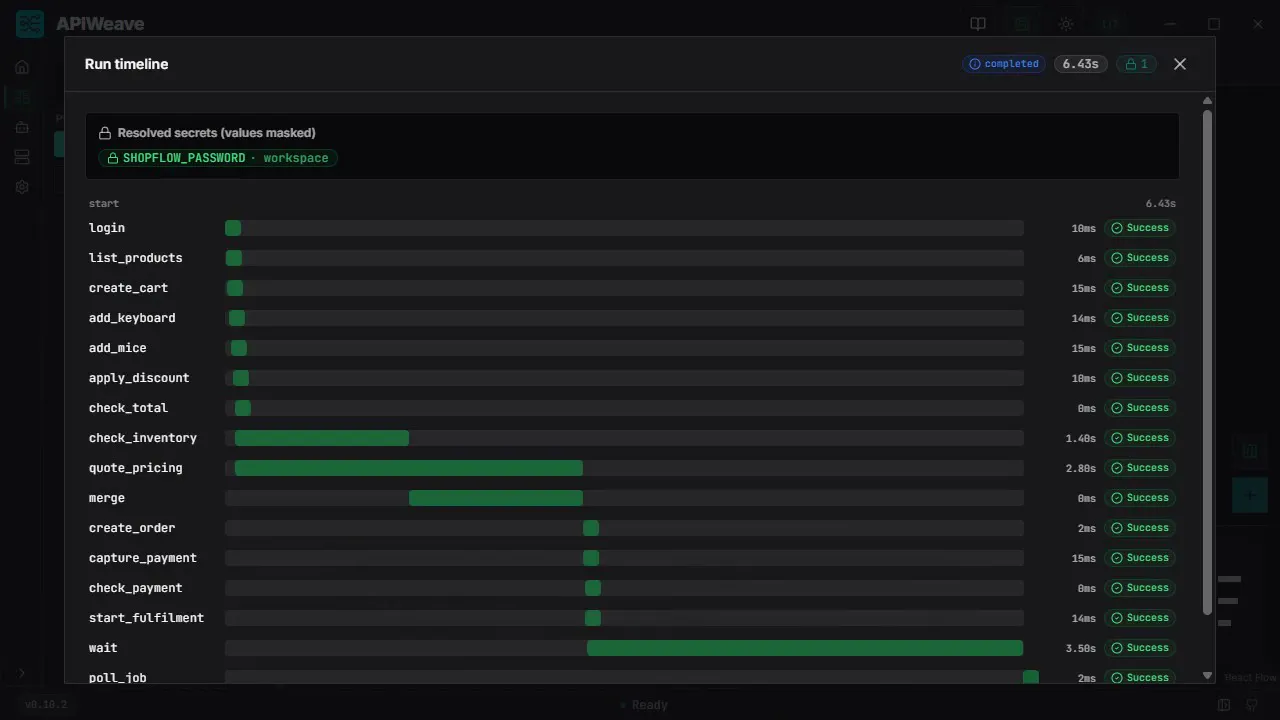Viewport: 1280px width, 720px height.
Task: Click the 3.50s duration for wait
Action: pyautogui.click(x=1081, y=648)
